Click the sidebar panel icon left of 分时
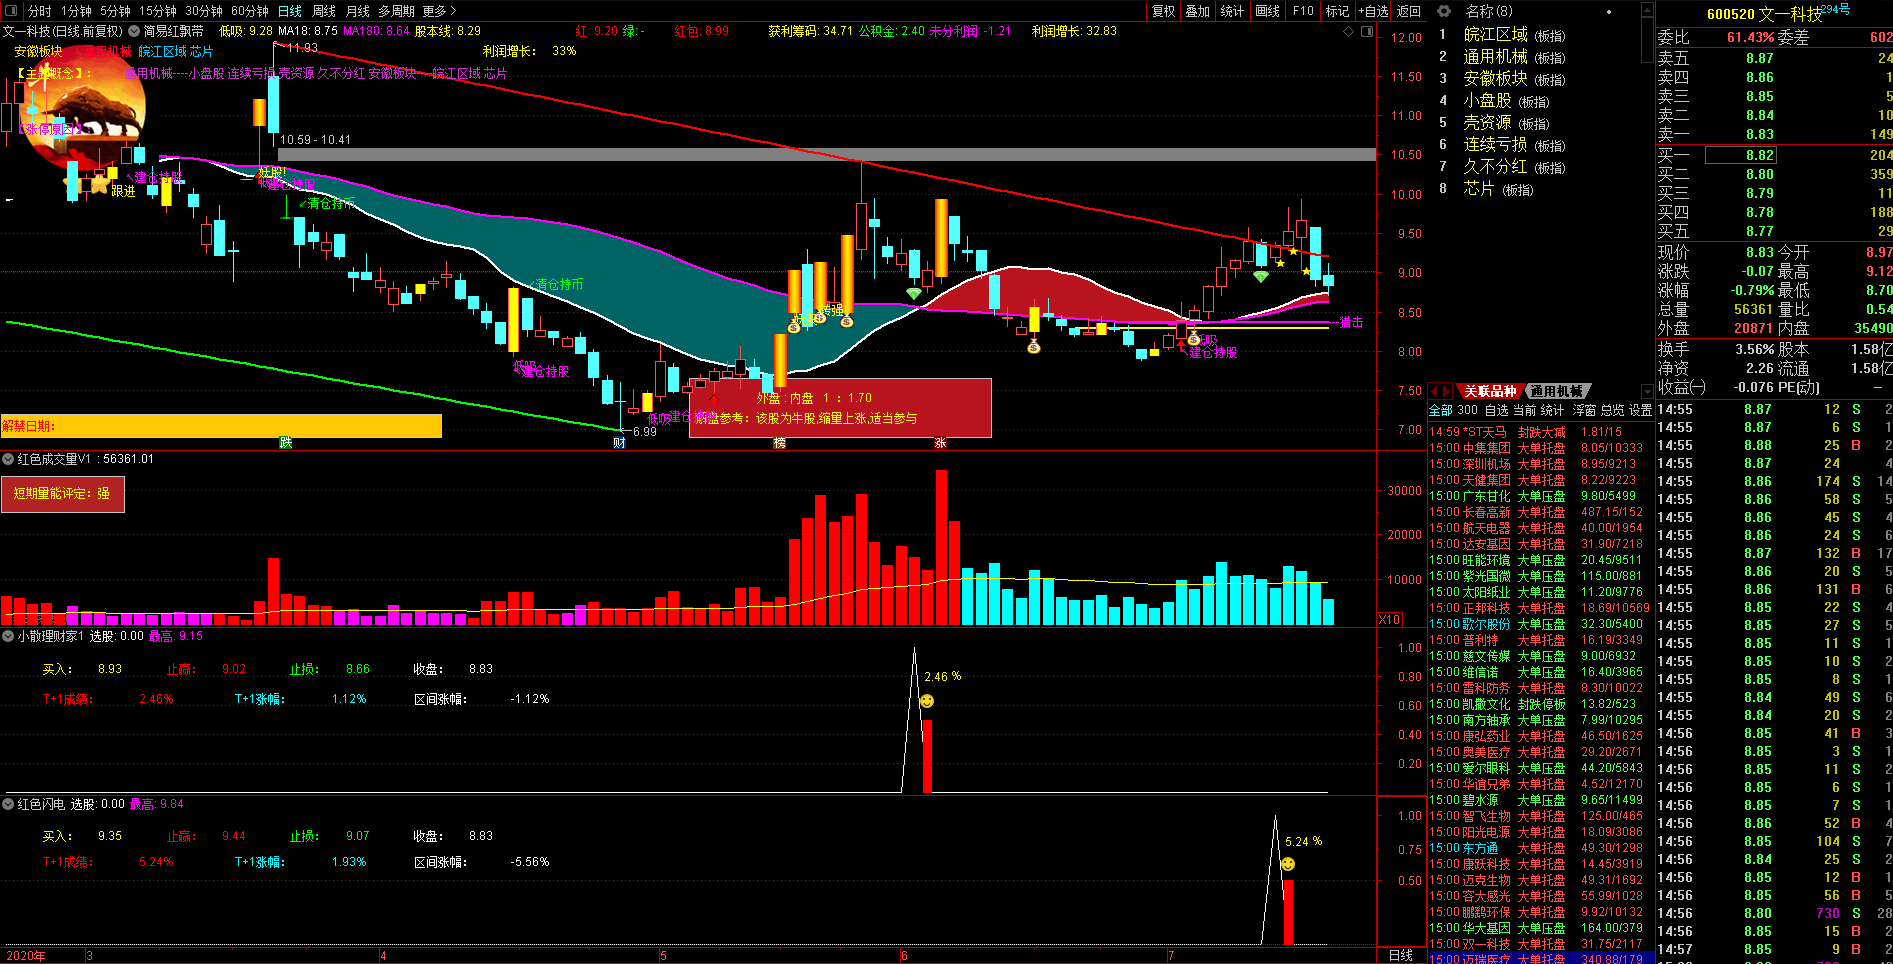Viewport: 1893px width, 964px height. tap(11, 11)
